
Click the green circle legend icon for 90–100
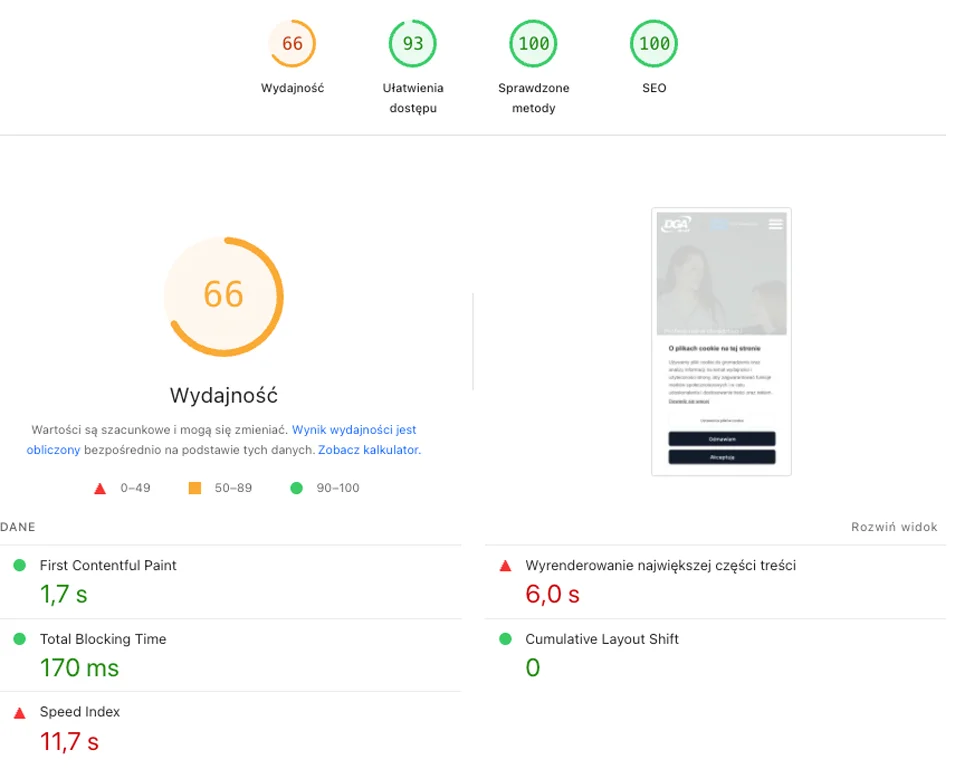(x=295, y=488)
